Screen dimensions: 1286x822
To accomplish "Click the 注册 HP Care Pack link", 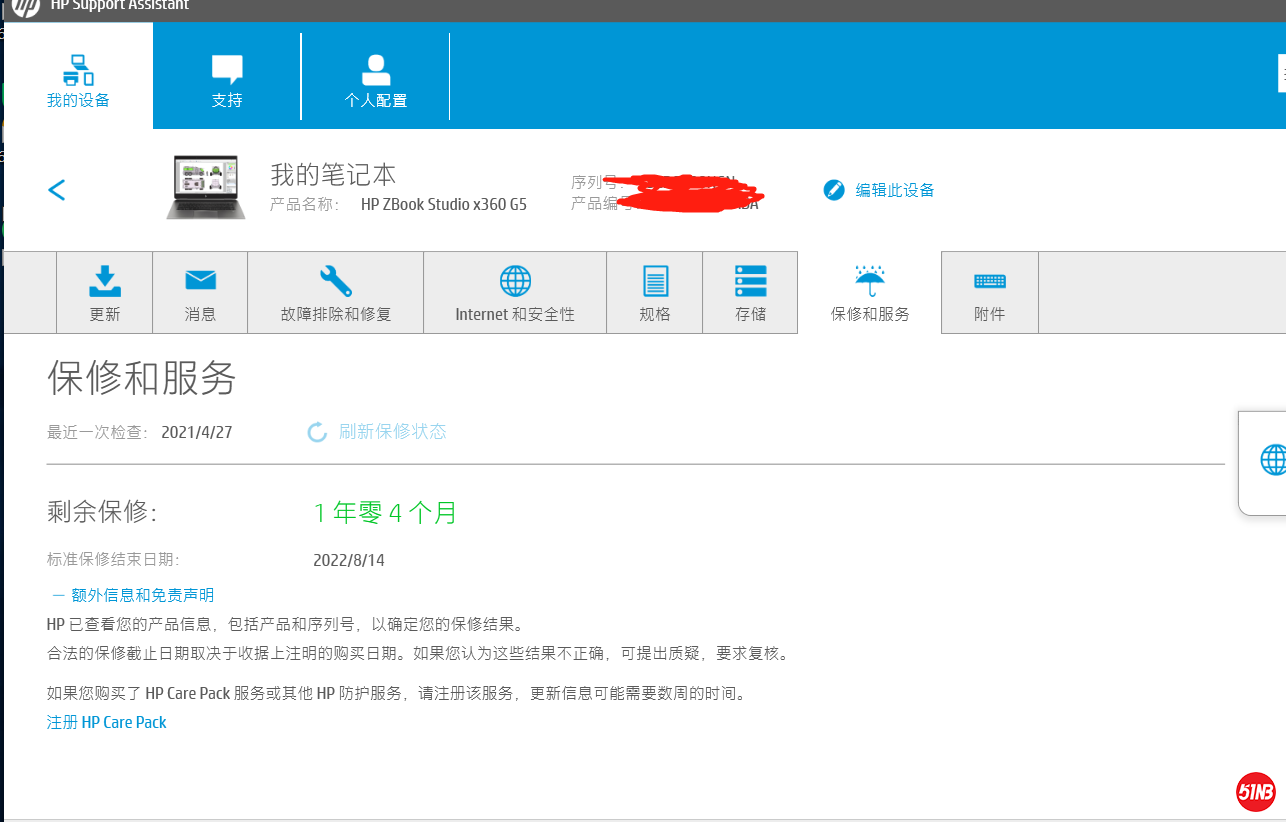I will point(107,722).
